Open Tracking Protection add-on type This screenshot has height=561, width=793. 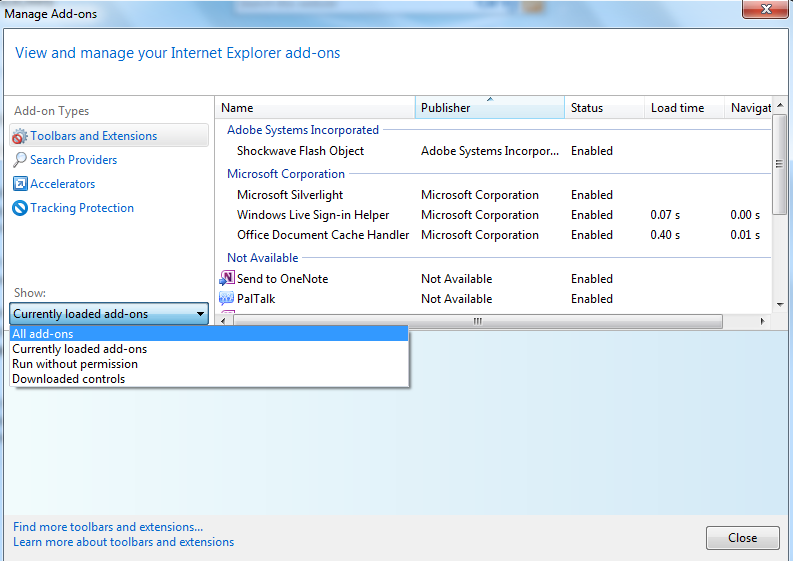pos(82,208)
